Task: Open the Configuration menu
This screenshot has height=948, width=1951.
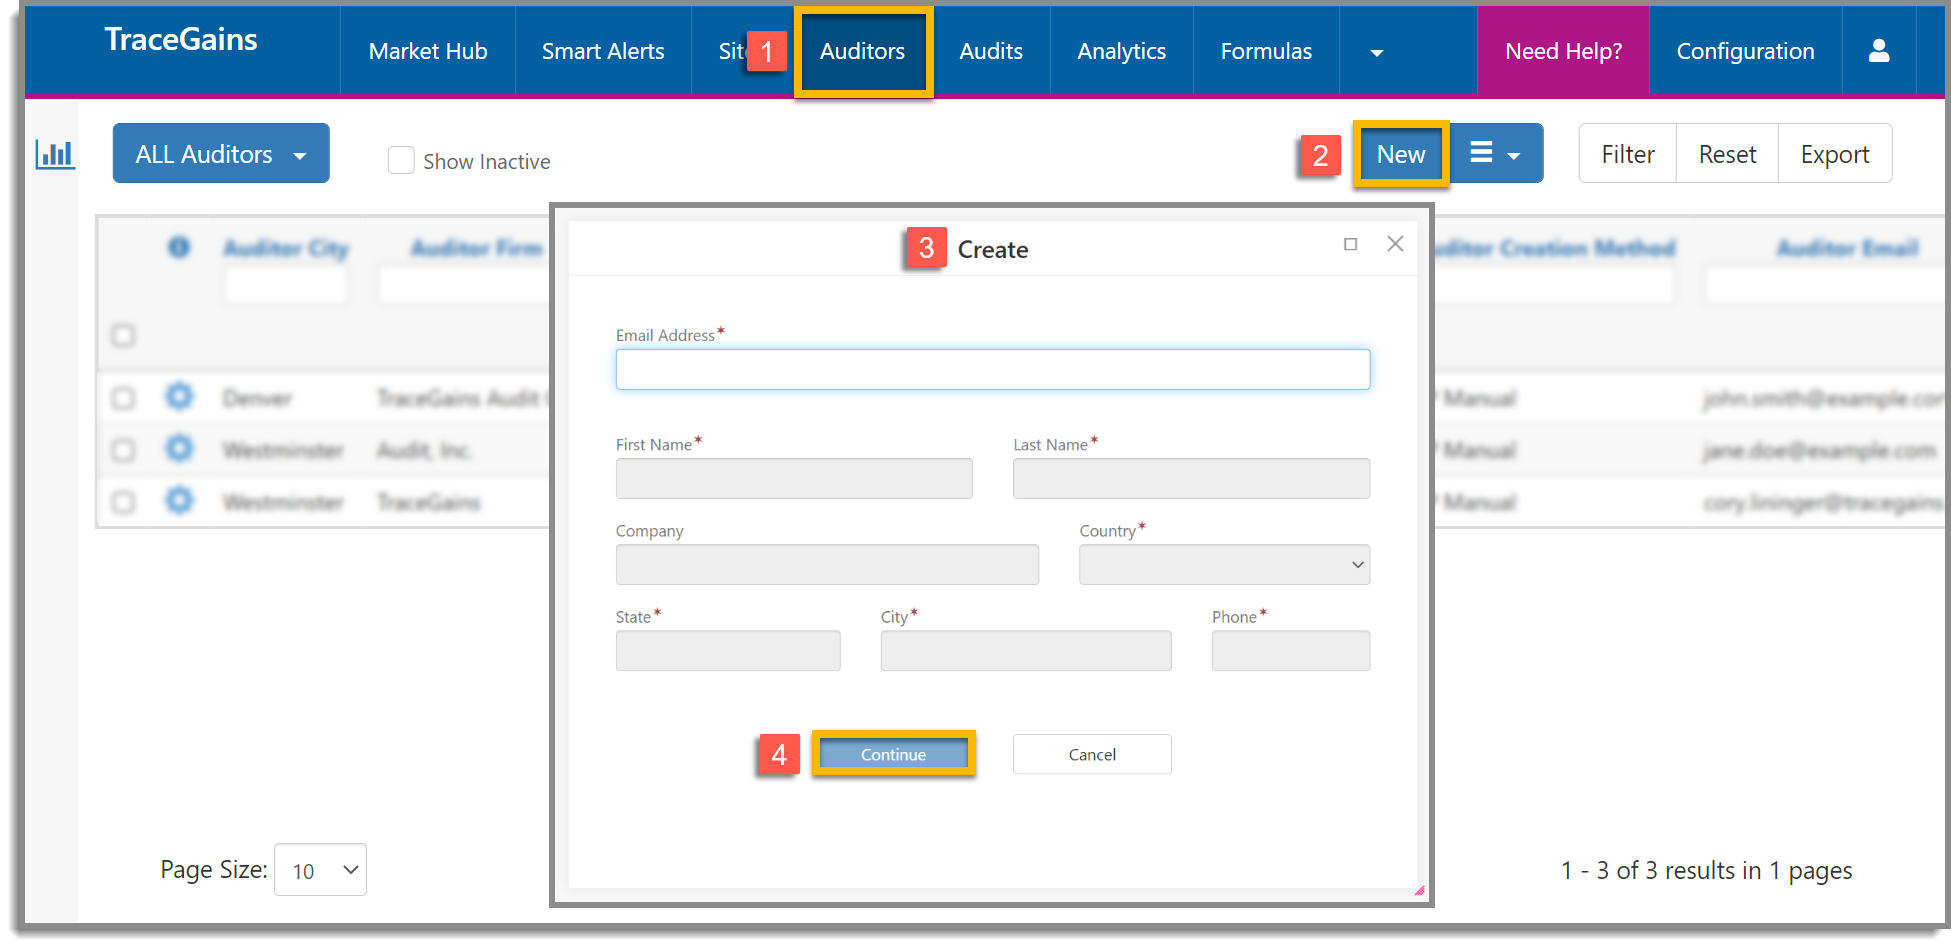Action: tap(1745, 51)
